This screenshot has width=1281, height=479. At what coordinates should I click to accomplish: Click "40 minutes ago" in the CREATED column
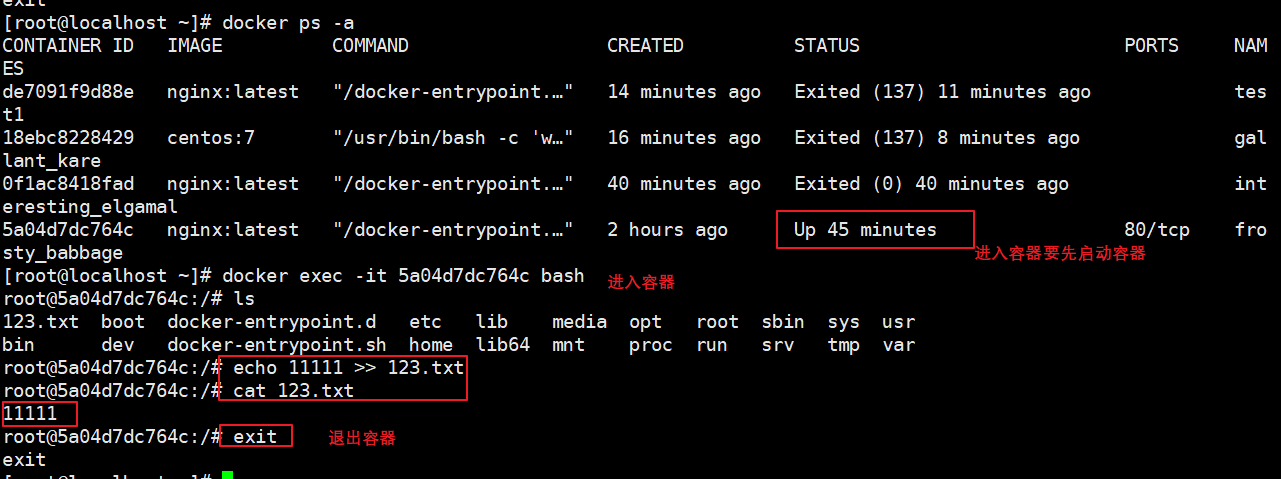point(684,183)
